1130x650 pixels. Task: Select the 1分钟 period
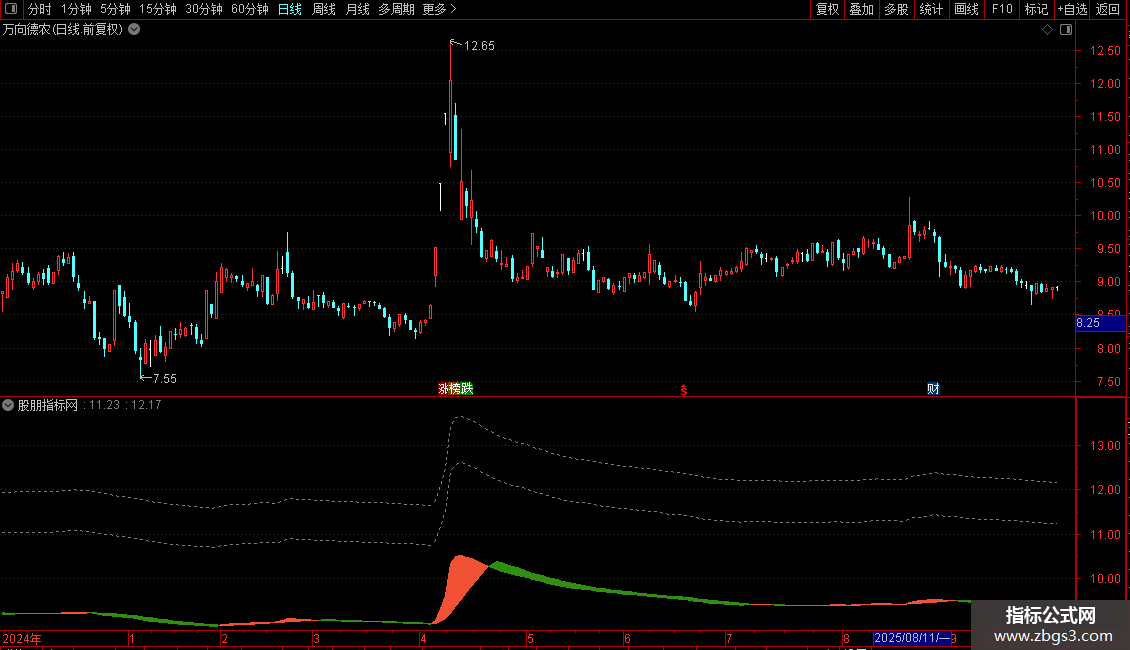[76, 9]
